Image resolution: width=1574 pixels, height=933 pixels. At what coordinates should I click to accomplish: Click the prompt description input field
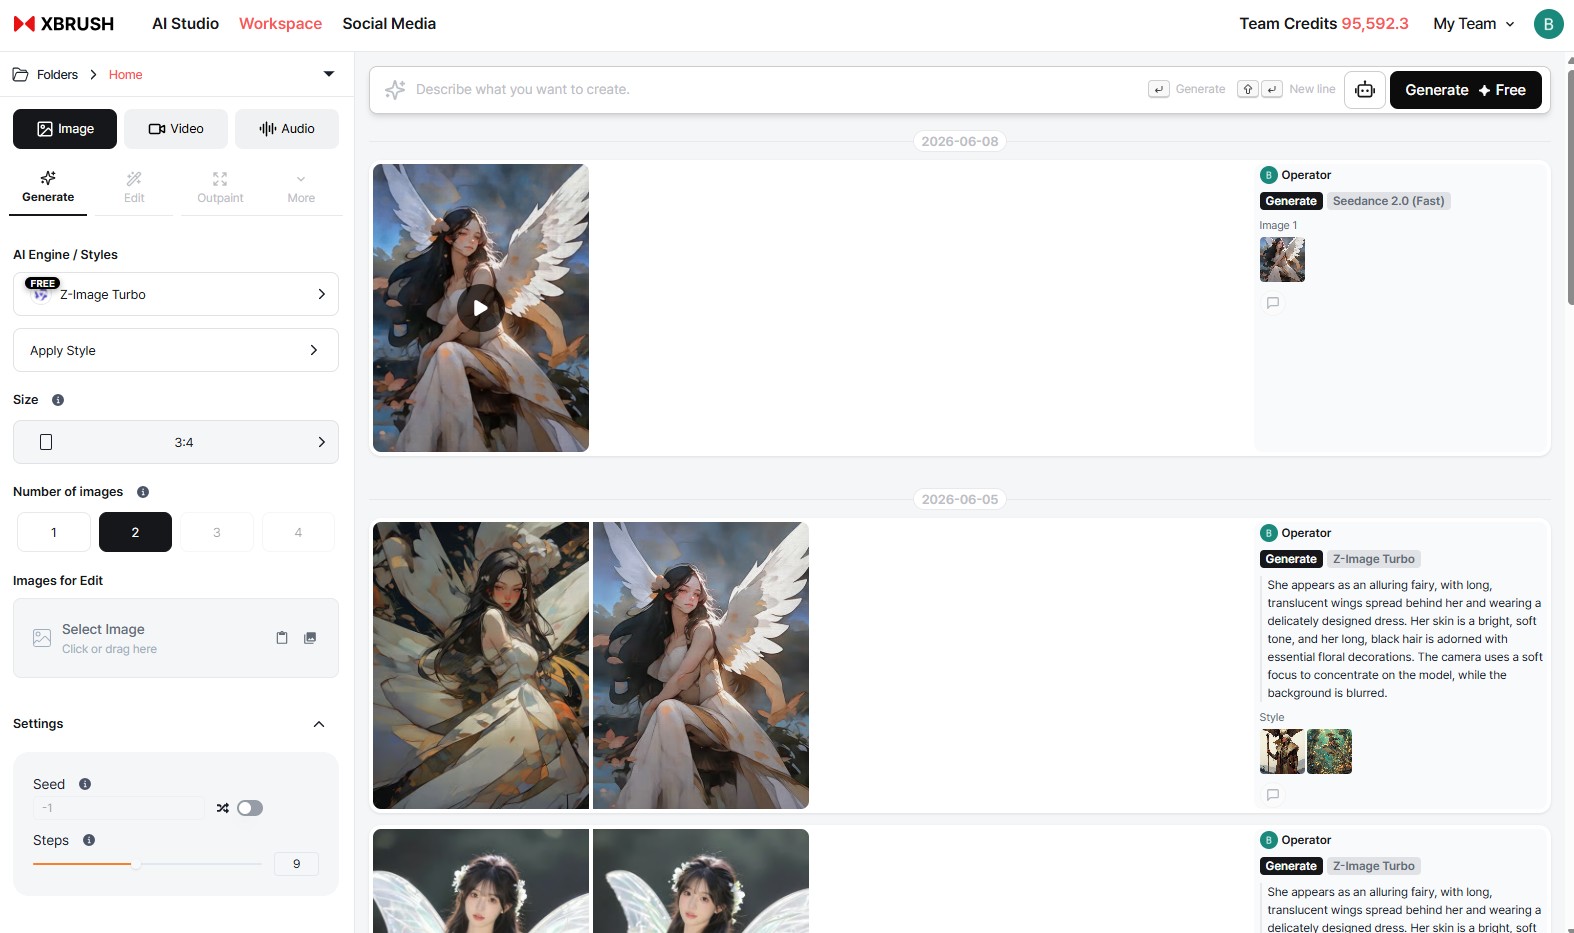point(775,89)
